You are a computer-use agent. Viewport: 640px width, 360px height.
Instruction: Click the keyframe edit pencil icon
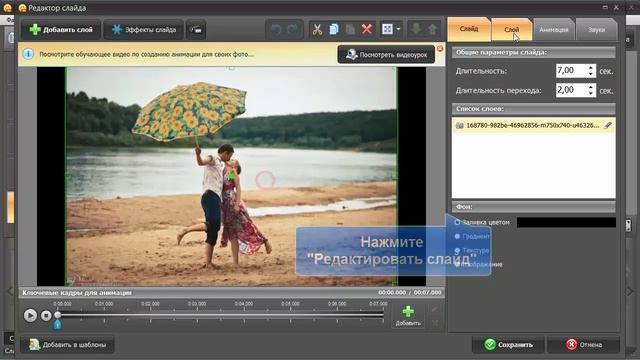click(x=435, y=310)
